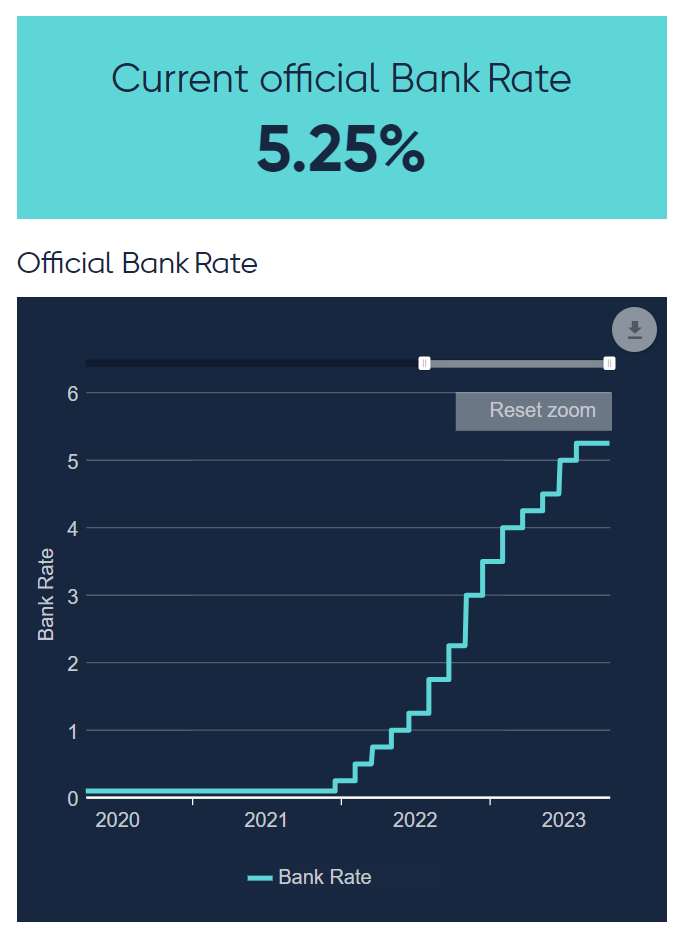Image resolution: width=675 pixels, height=934 pixels.
Task: Click the dark unselected slider track
Action: click(x=250, y=363)
